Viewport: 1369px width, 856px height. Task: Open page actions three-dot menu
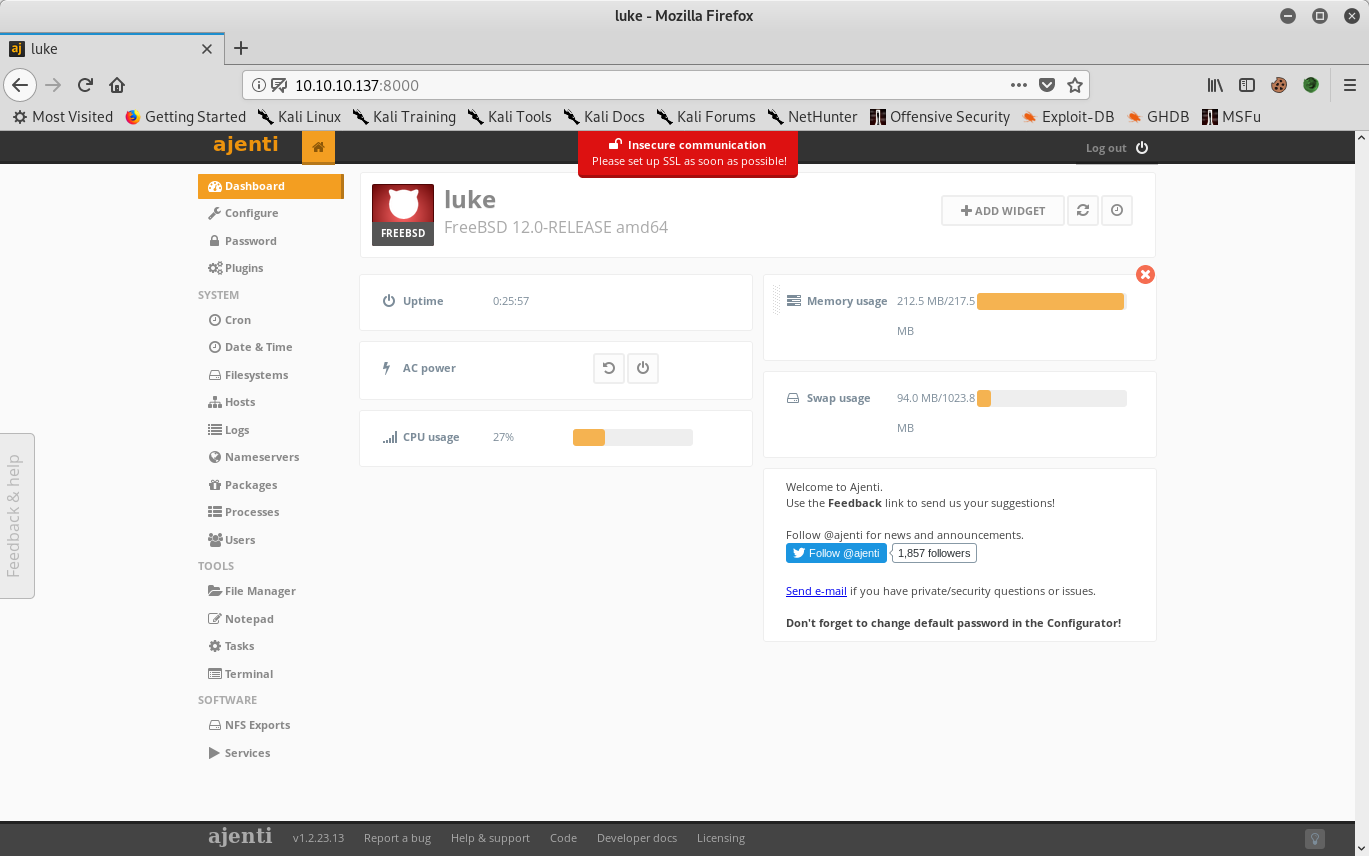coord(1019,85)
